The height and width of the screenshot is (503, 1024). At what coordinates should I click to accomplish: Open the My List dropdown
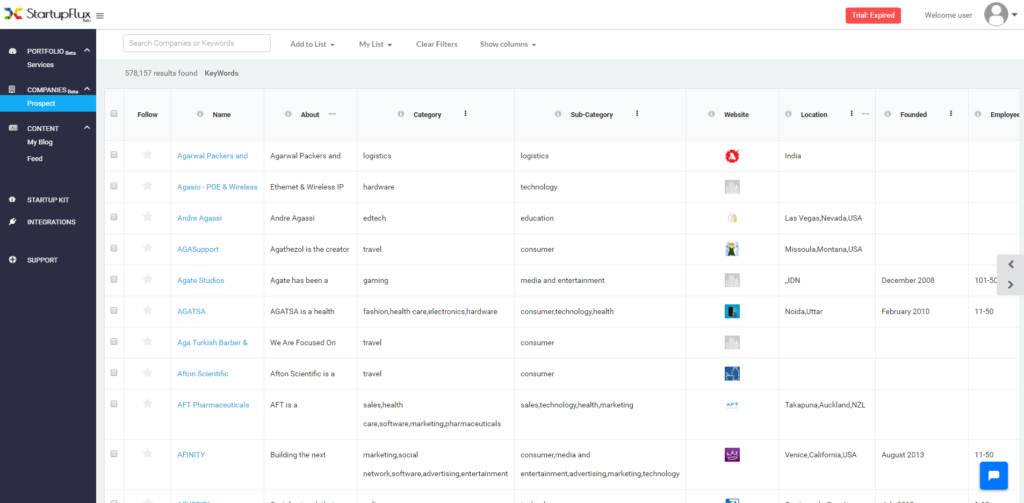tap(376, 44)
